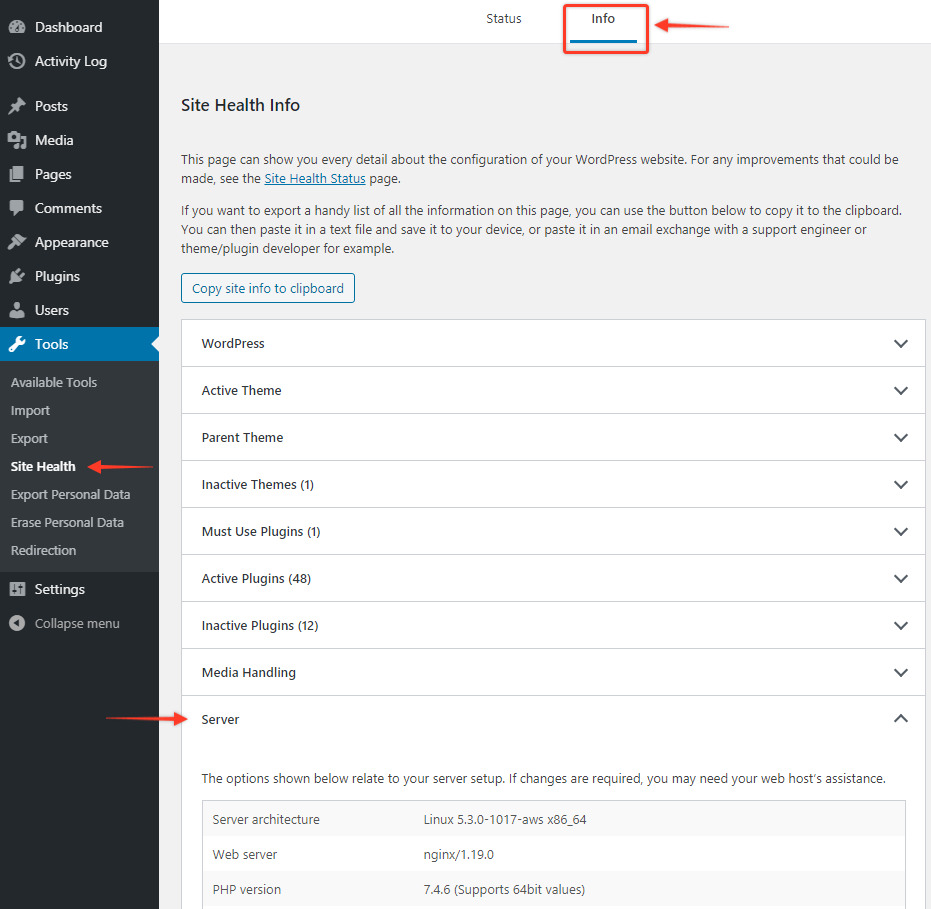Click the Settings sliders icon
The image size is (931, 909).
tap(17, 589)
